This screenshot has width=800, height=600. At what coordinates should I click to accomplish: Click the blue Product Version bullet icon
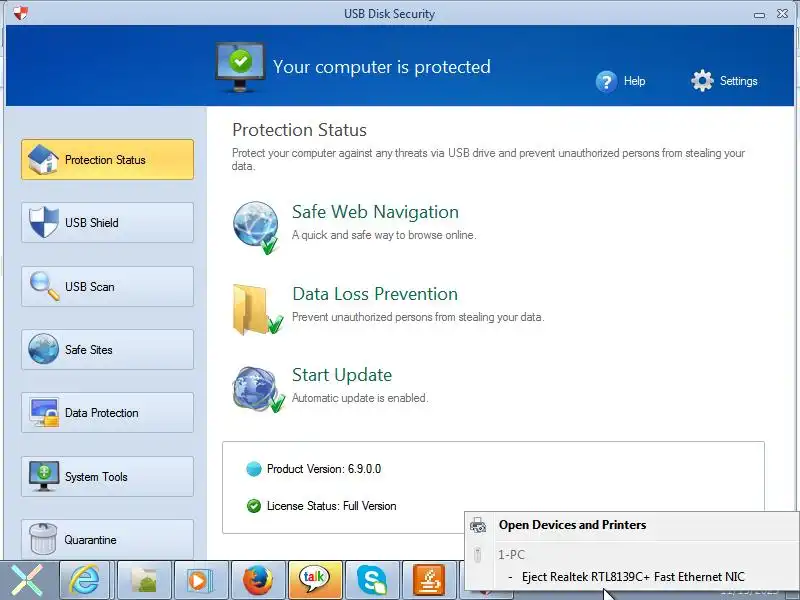coord(254,469)
